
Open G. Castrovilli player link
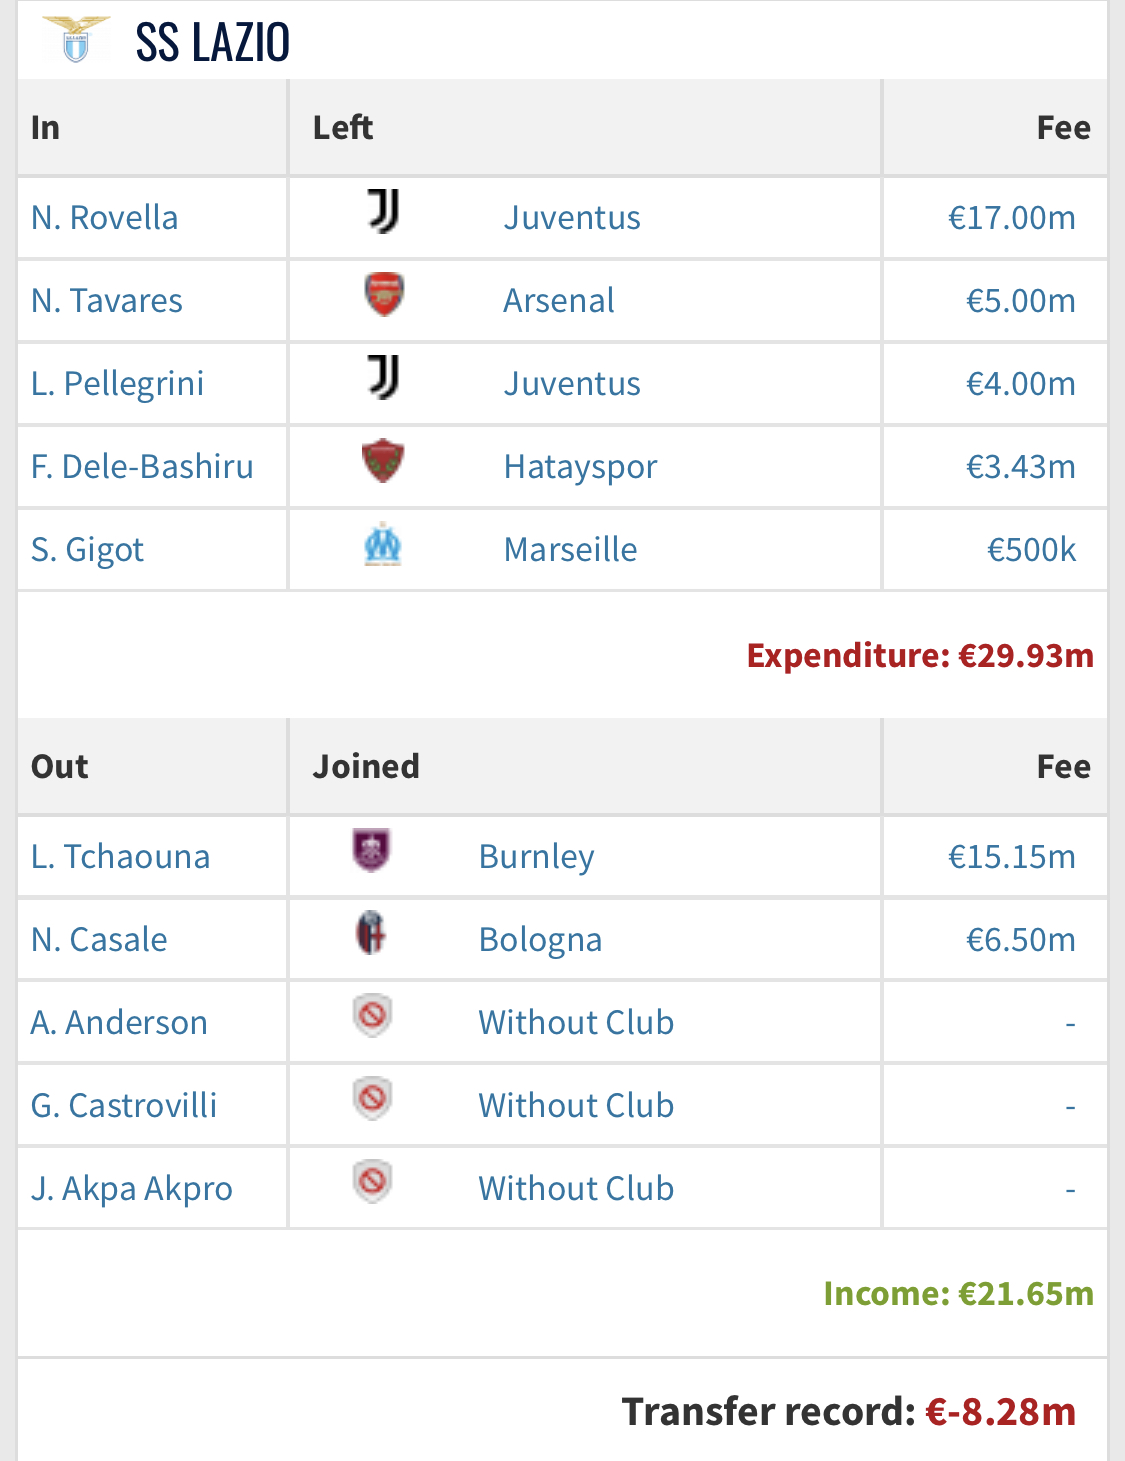click(124, 1106)
